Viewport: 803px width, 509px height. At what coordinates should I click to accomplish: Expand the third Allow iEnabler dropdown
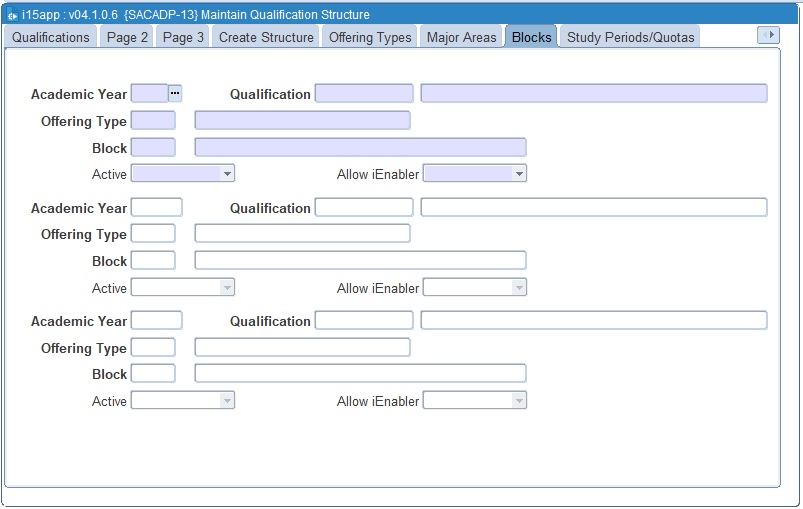tap(474, 401)
